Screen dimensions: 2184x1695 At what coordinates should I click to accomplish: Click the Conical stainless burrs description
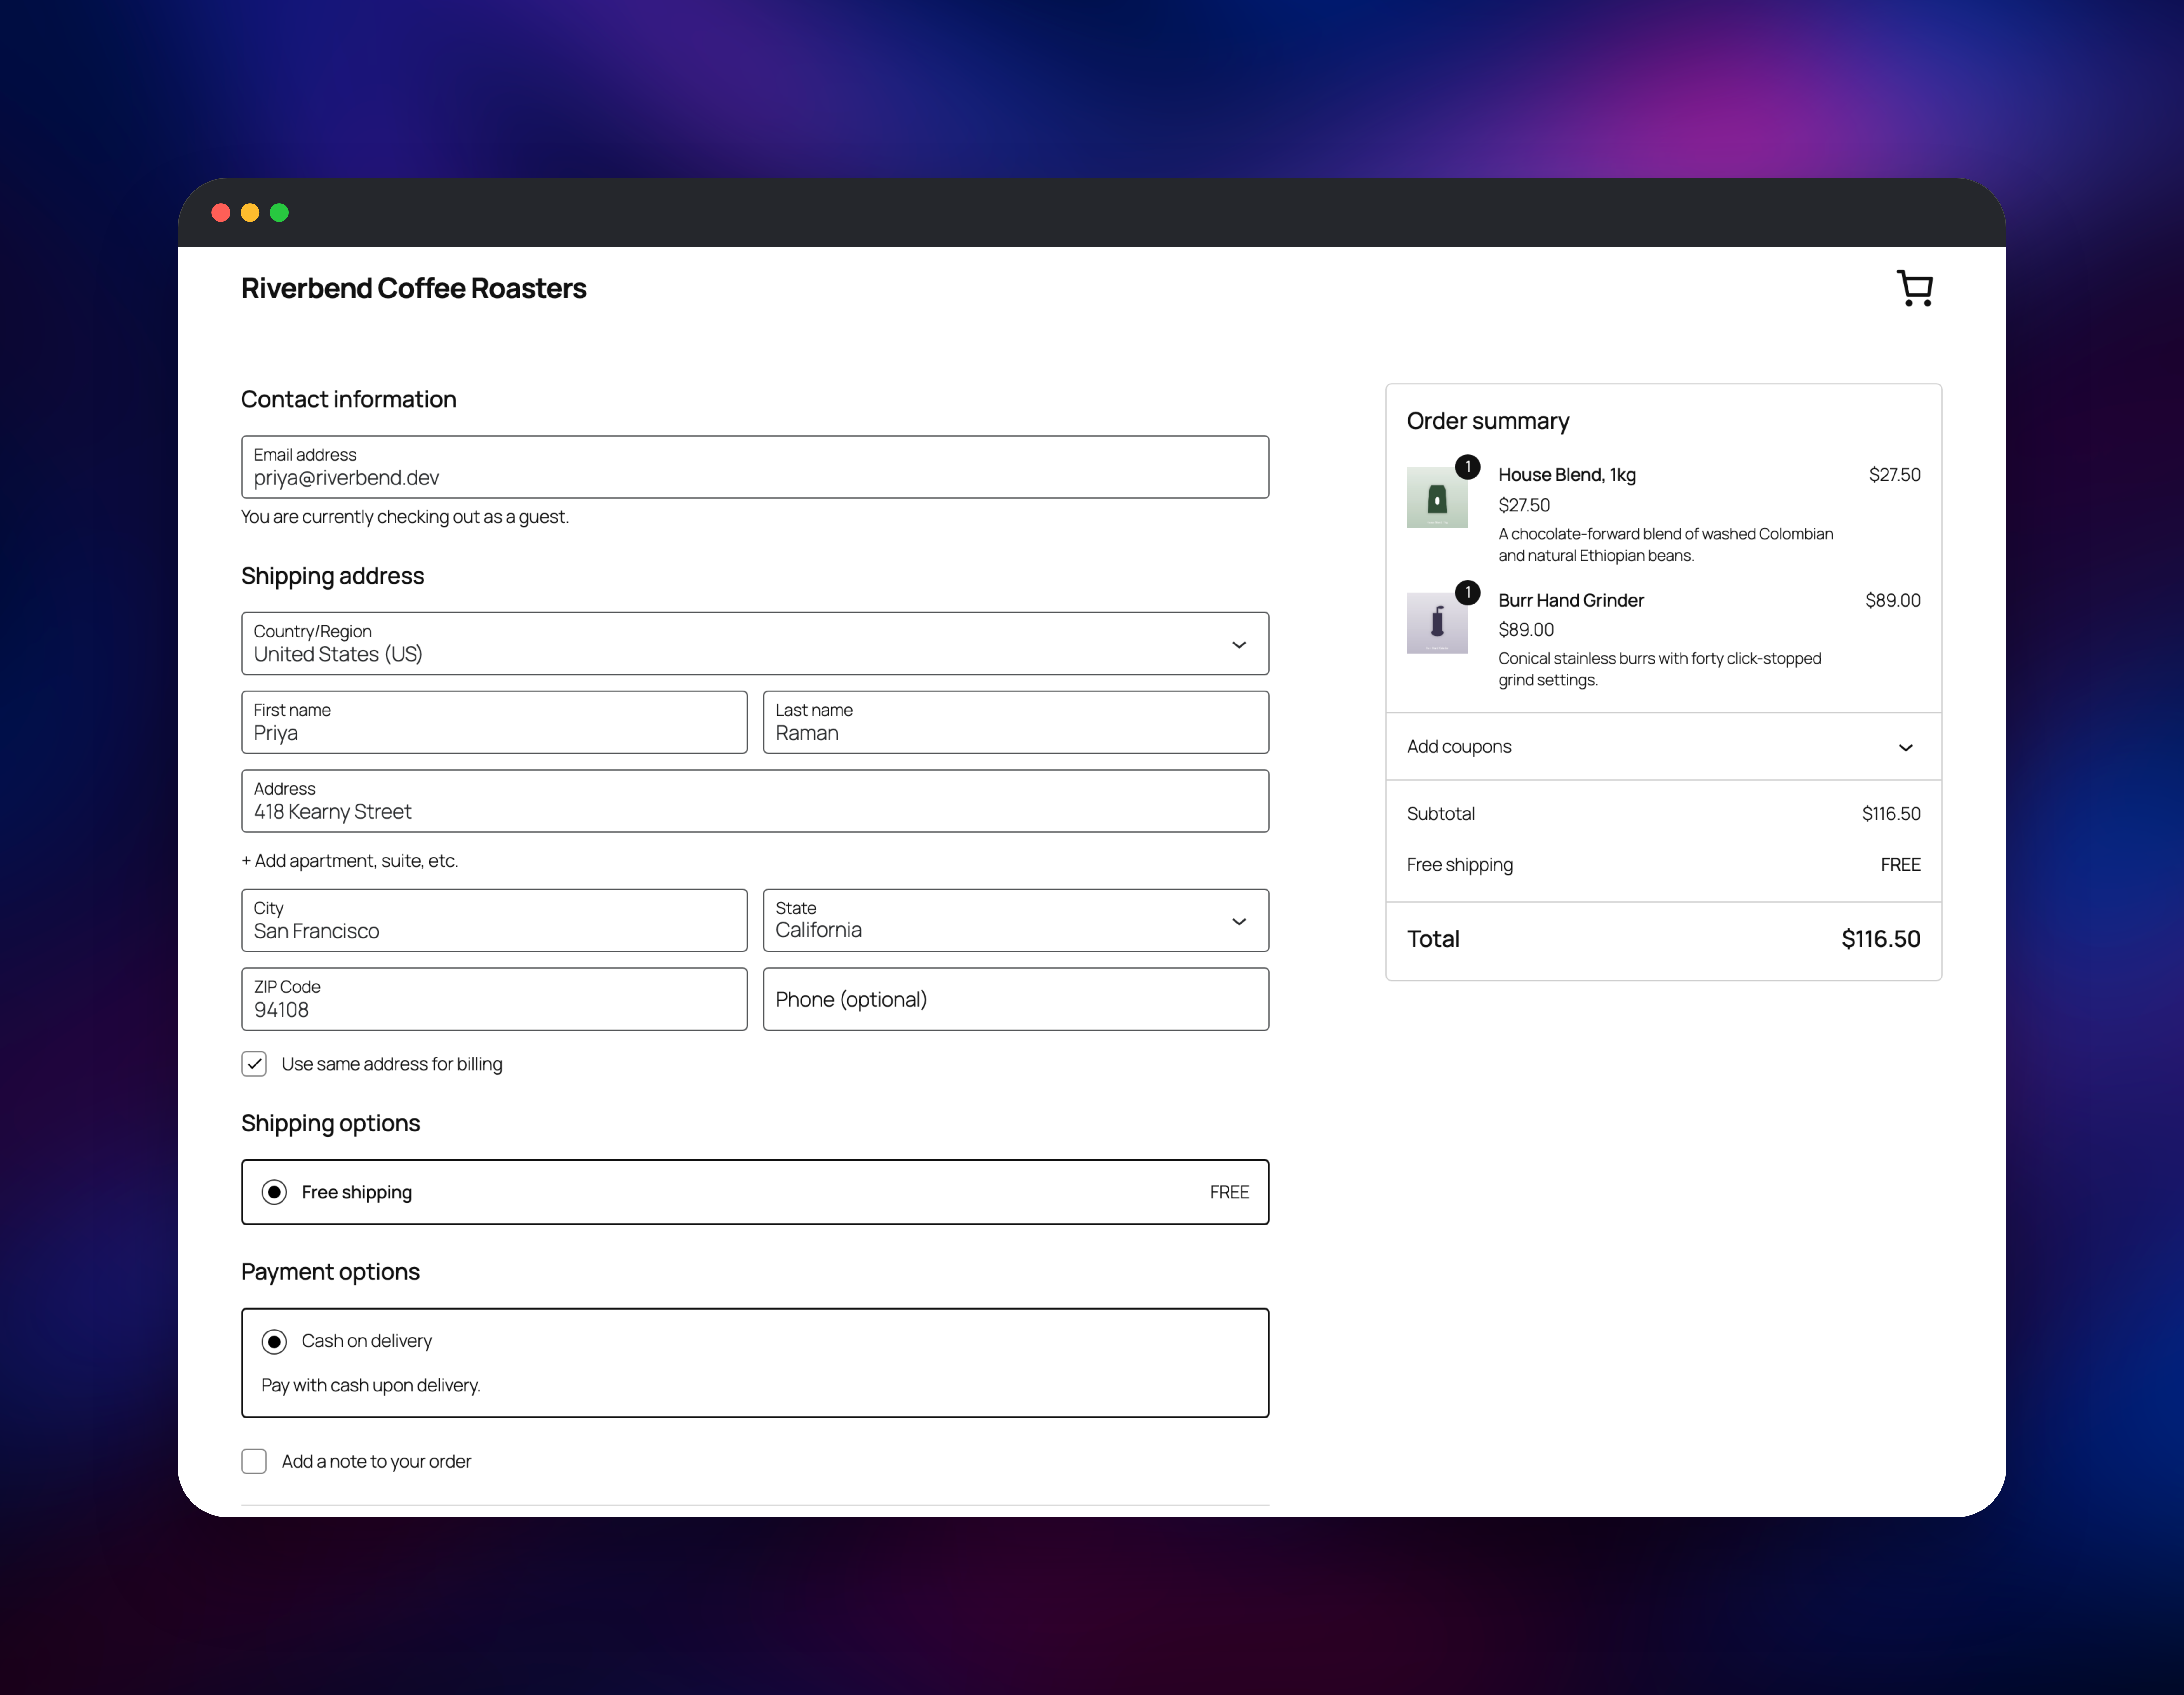point(1660,669)
